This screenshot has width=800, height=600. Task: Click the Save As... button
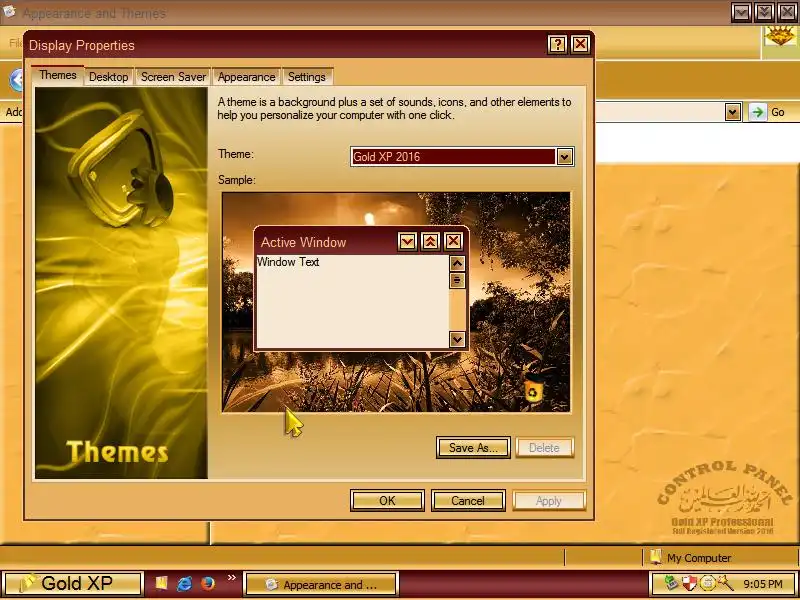pyautogui.click(x=473, y=448)
